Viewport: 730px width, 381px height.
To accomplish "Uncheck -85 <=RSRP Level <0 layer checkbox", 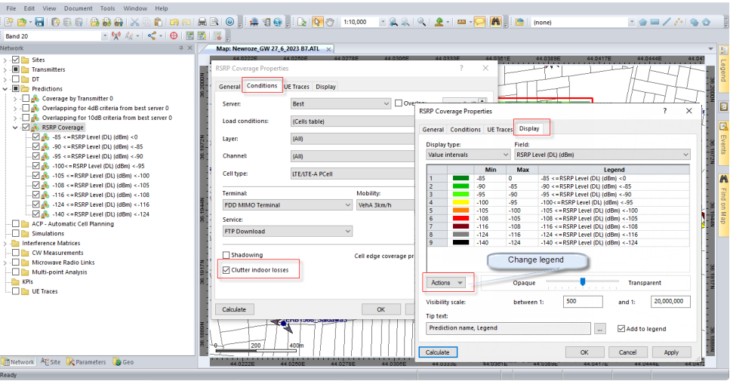I will [36, 137].
